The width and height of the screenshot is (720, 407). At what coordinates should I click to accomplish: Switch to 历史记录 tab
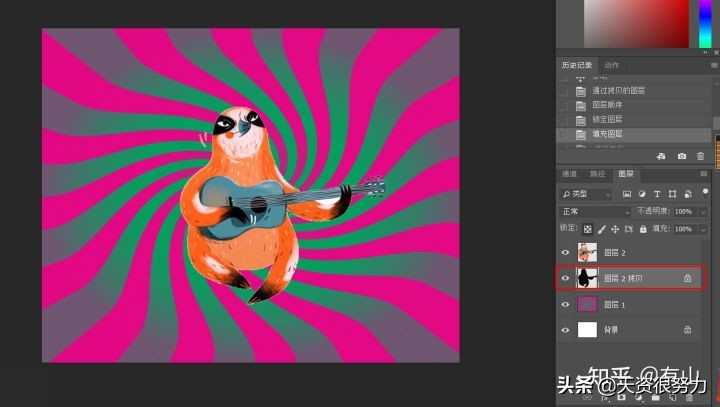coord(577,65)
